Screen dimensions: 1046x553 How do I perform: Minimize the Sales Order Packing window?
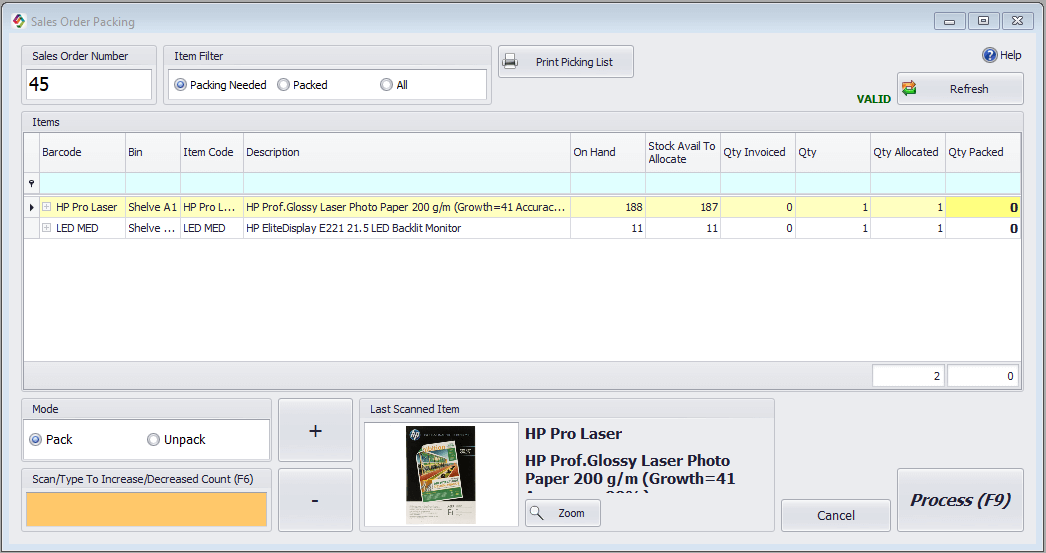click(x=950, y=21)
